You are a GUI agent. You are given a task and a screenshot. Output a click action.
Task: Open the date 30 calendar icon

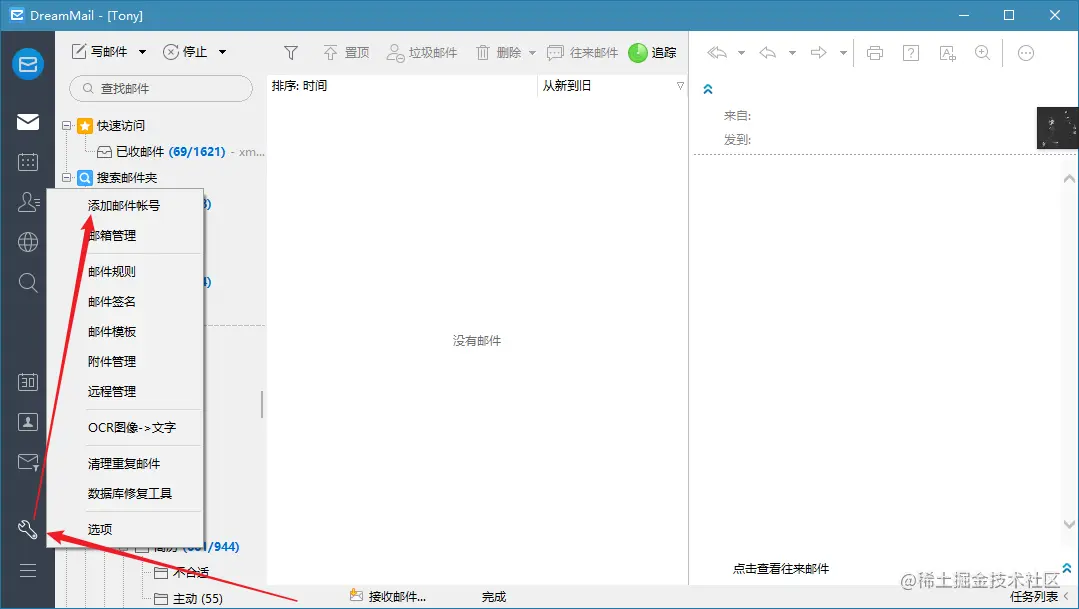coord(28,382)
